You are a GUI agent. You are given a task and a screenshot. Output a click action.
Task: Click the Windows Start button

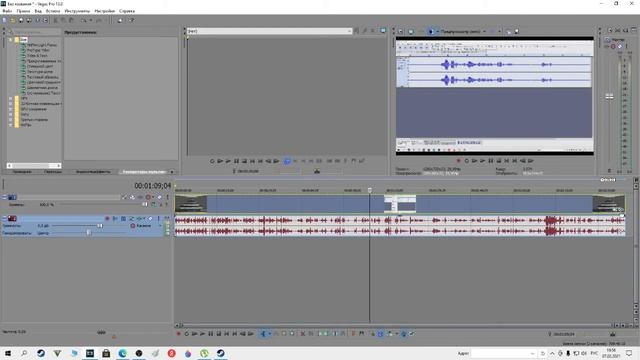[8, 353]
